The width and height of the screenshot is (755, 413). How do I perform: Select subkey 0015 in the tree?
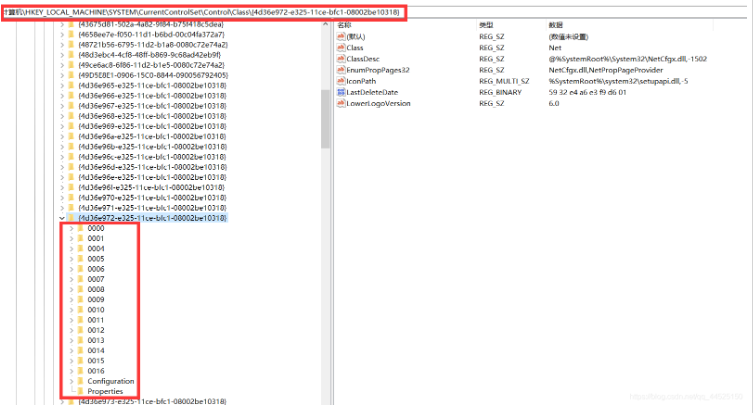pos(96,361)
